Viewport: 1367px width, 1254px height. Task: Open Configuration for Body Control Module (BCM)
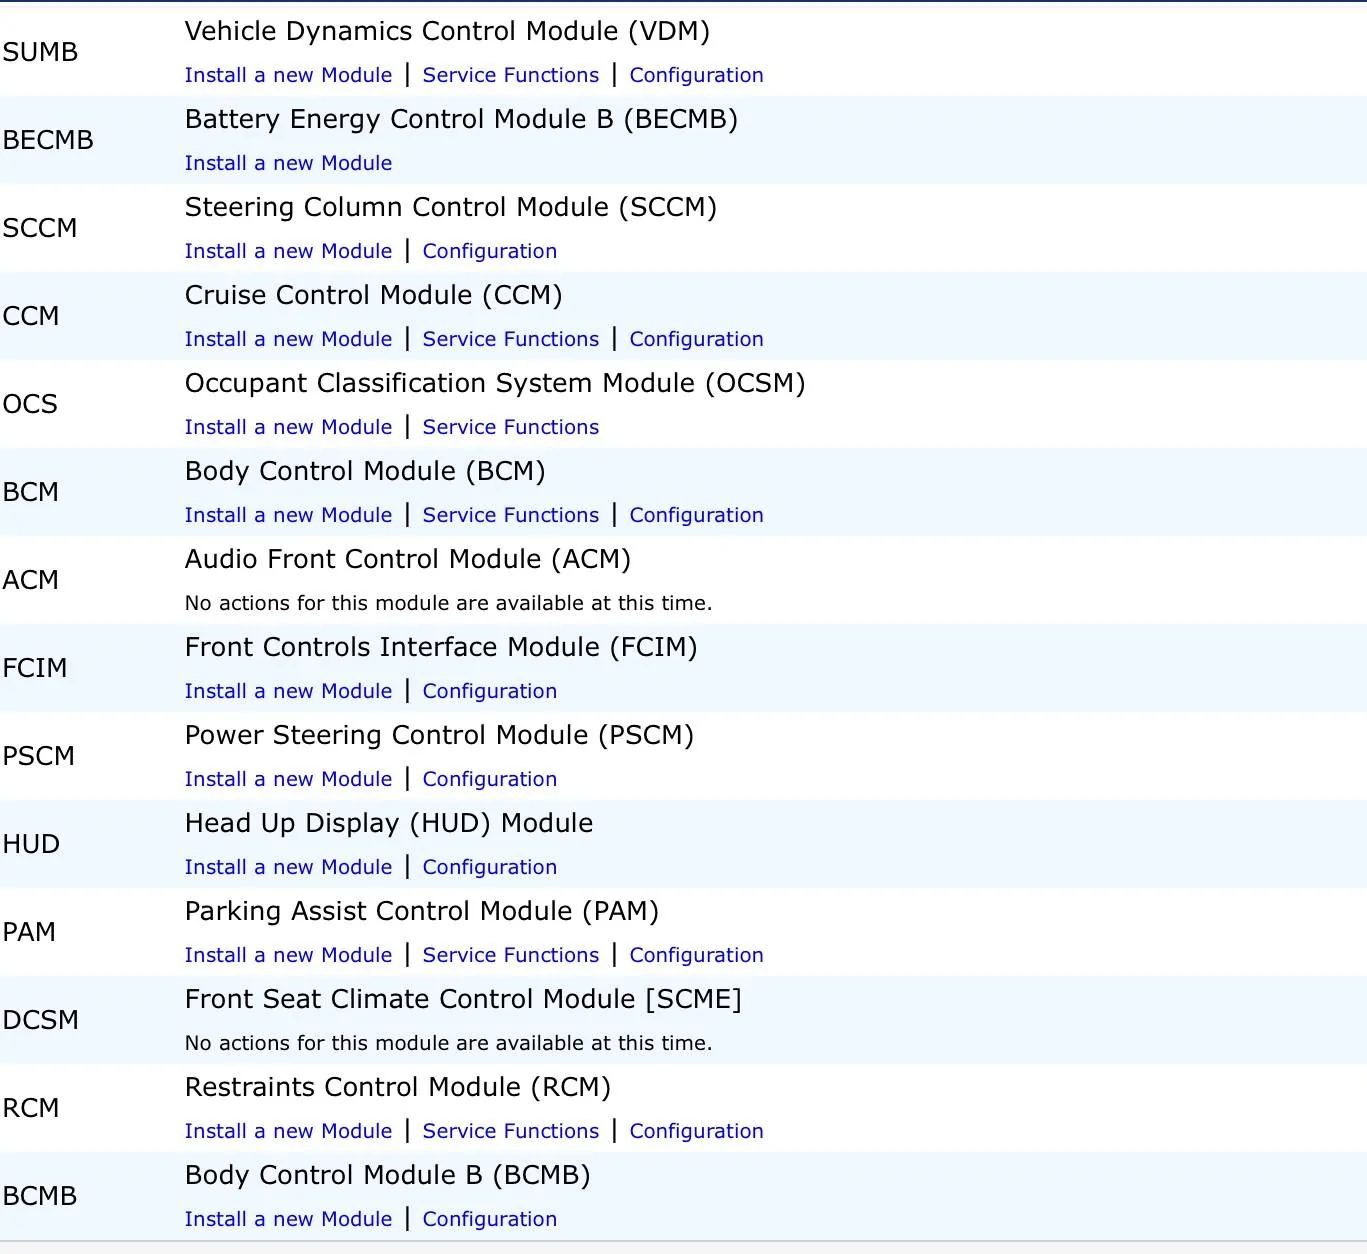[696, 515]
